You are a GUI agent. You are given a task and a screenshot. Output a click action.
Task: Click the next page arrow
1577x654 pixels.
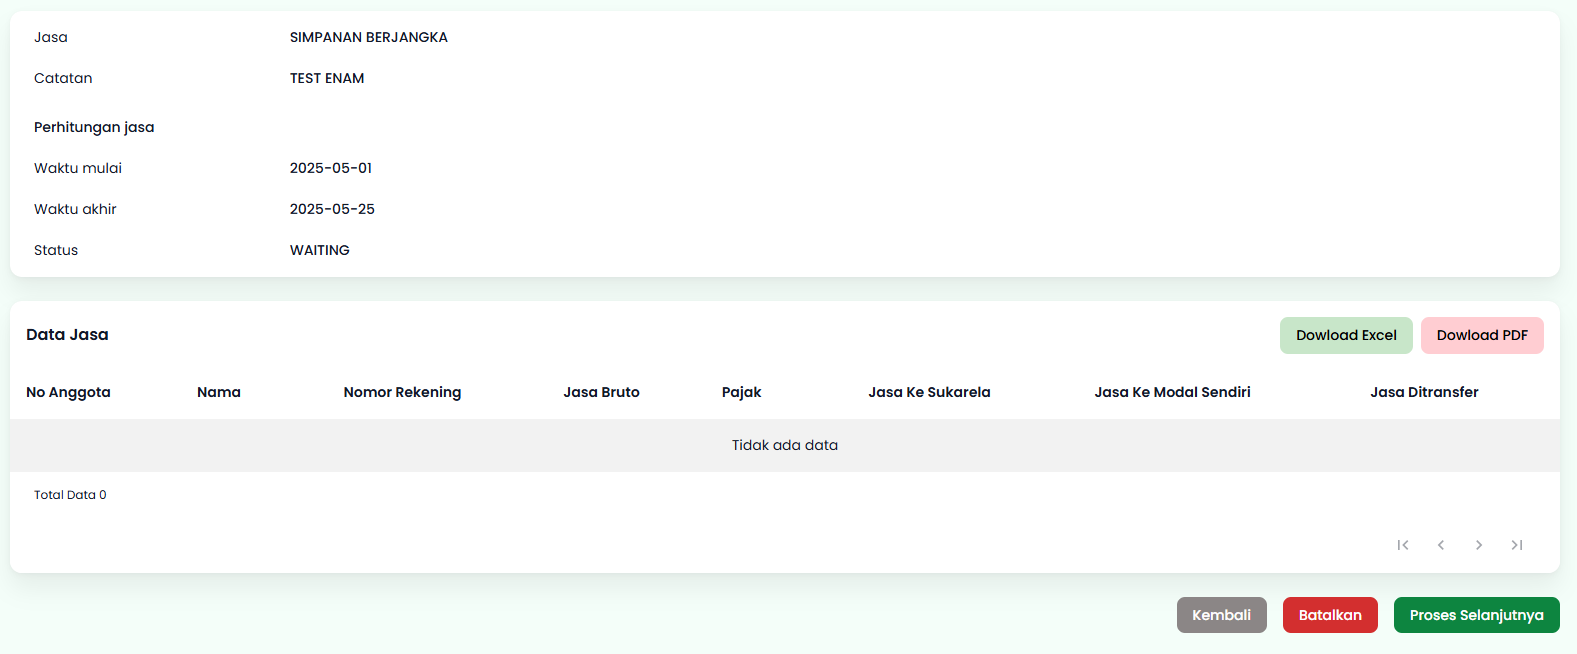pyautogui.click(x=1479, y=545)
